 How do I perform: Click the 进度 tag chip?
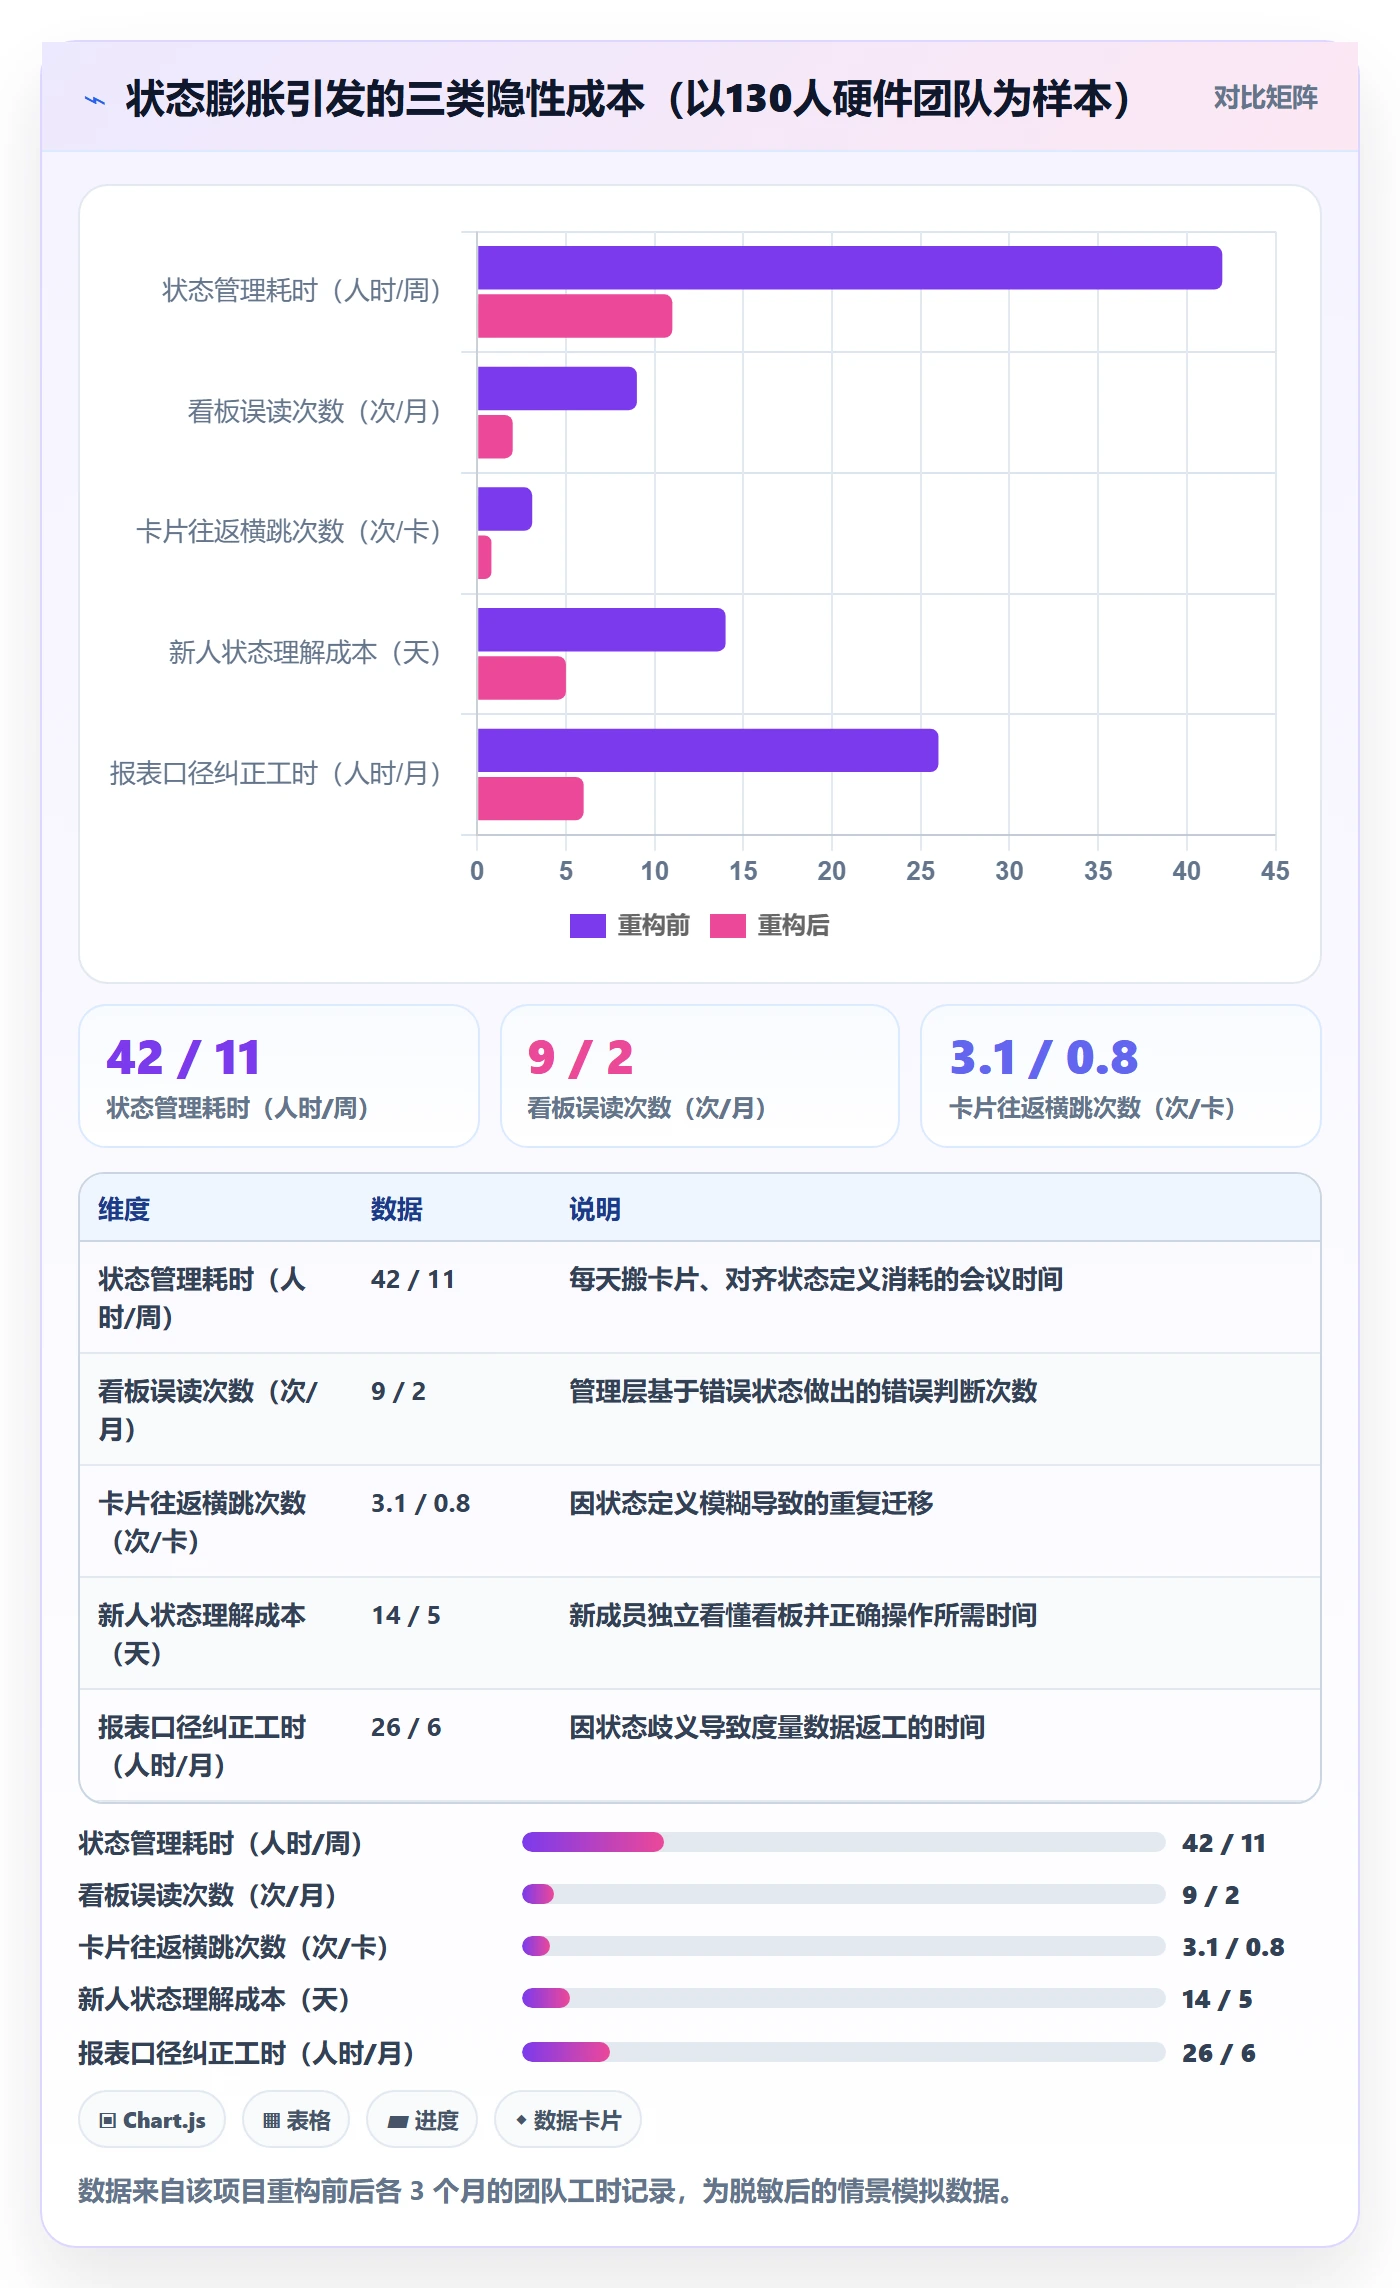pyautogui.click(x=422, y=2120)
